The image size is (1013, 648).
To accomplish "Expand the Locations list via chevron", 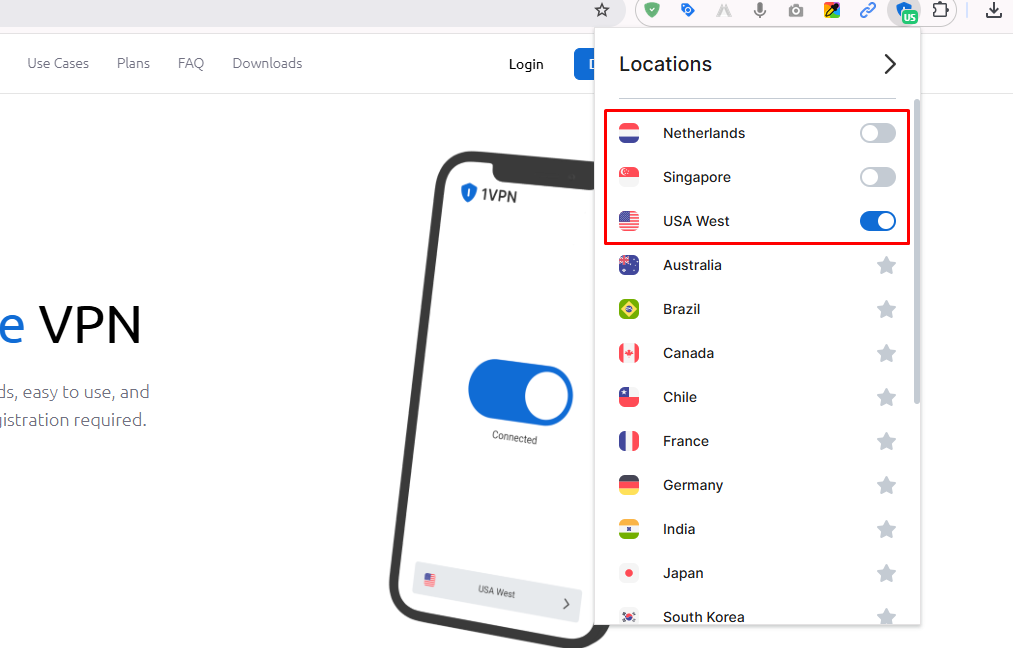I will click(x=889, y=63).
